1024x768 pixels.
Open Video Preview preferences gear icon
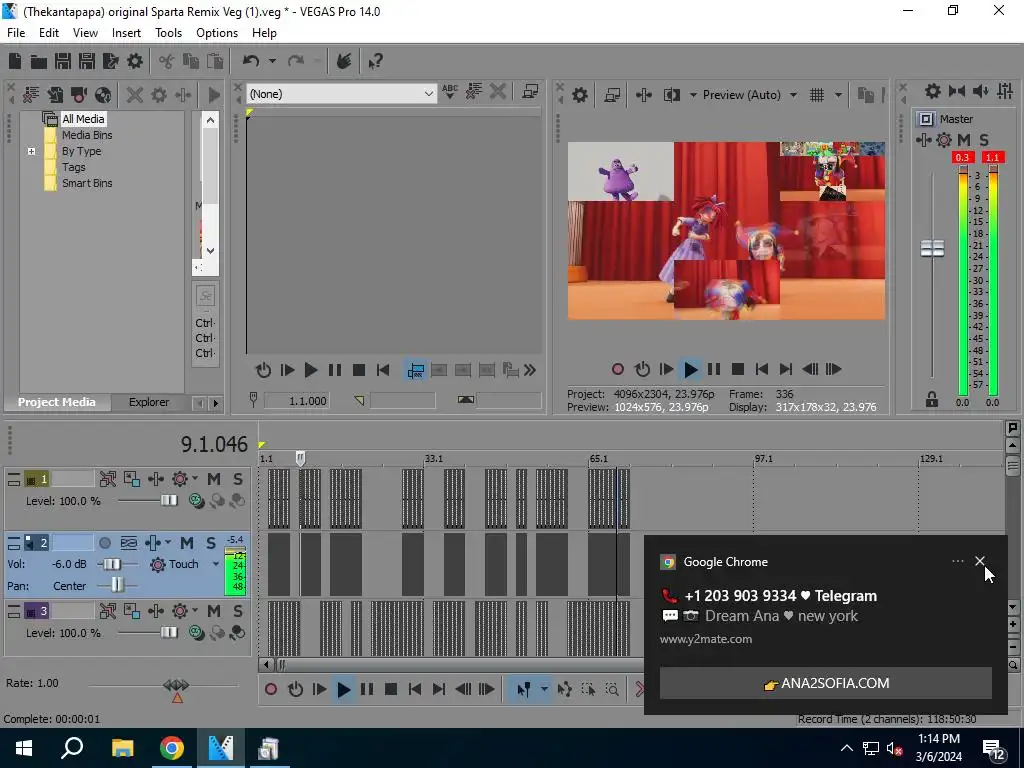tap(579, 95)
